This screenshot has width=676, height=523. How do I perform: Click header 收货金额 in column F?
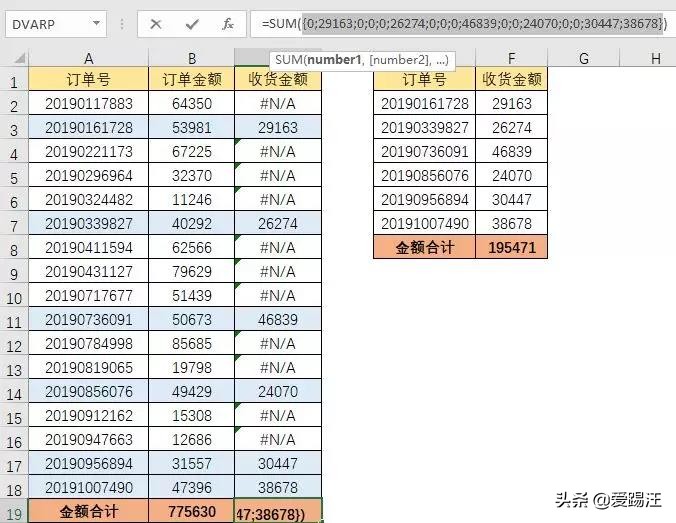click(511, 79)
